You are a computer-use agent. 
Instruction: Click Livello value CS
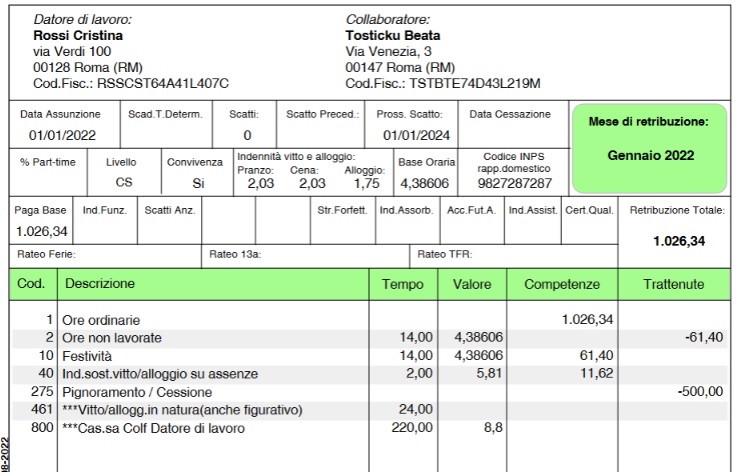(124, 182)
